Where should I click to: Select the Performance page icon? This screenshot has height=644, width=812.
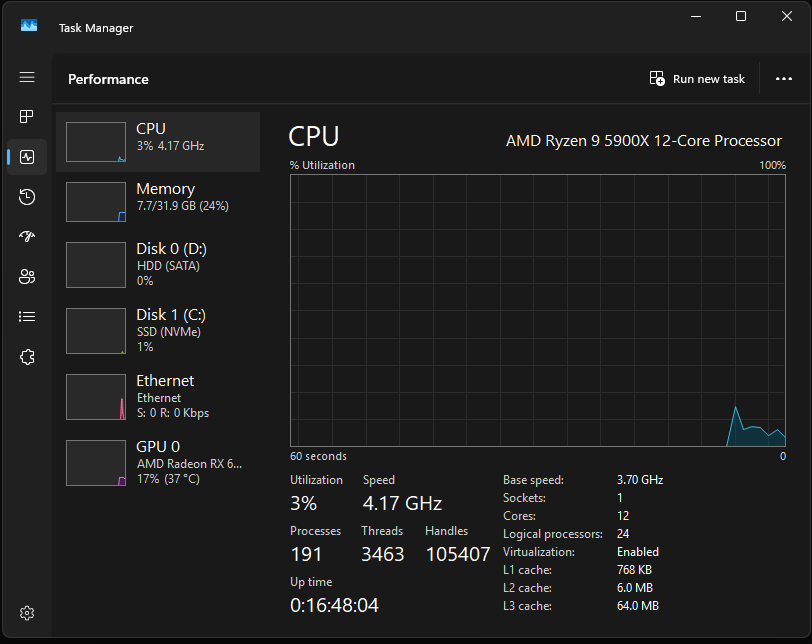point(27,157)
